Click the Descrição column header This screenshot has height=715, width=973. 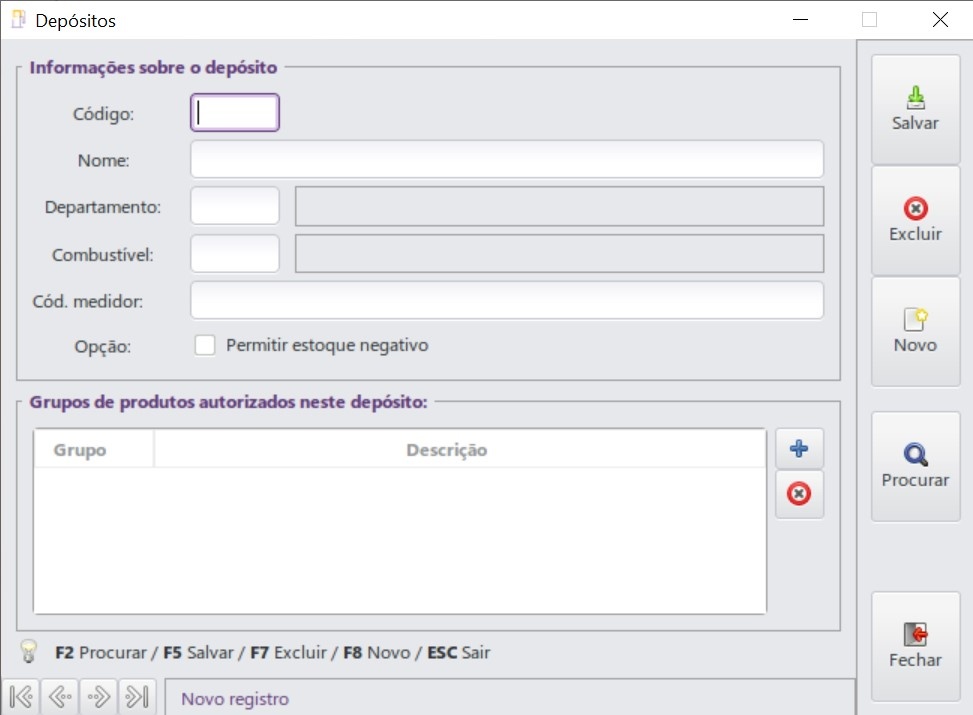pyautogui.click(x=446, y=450)
